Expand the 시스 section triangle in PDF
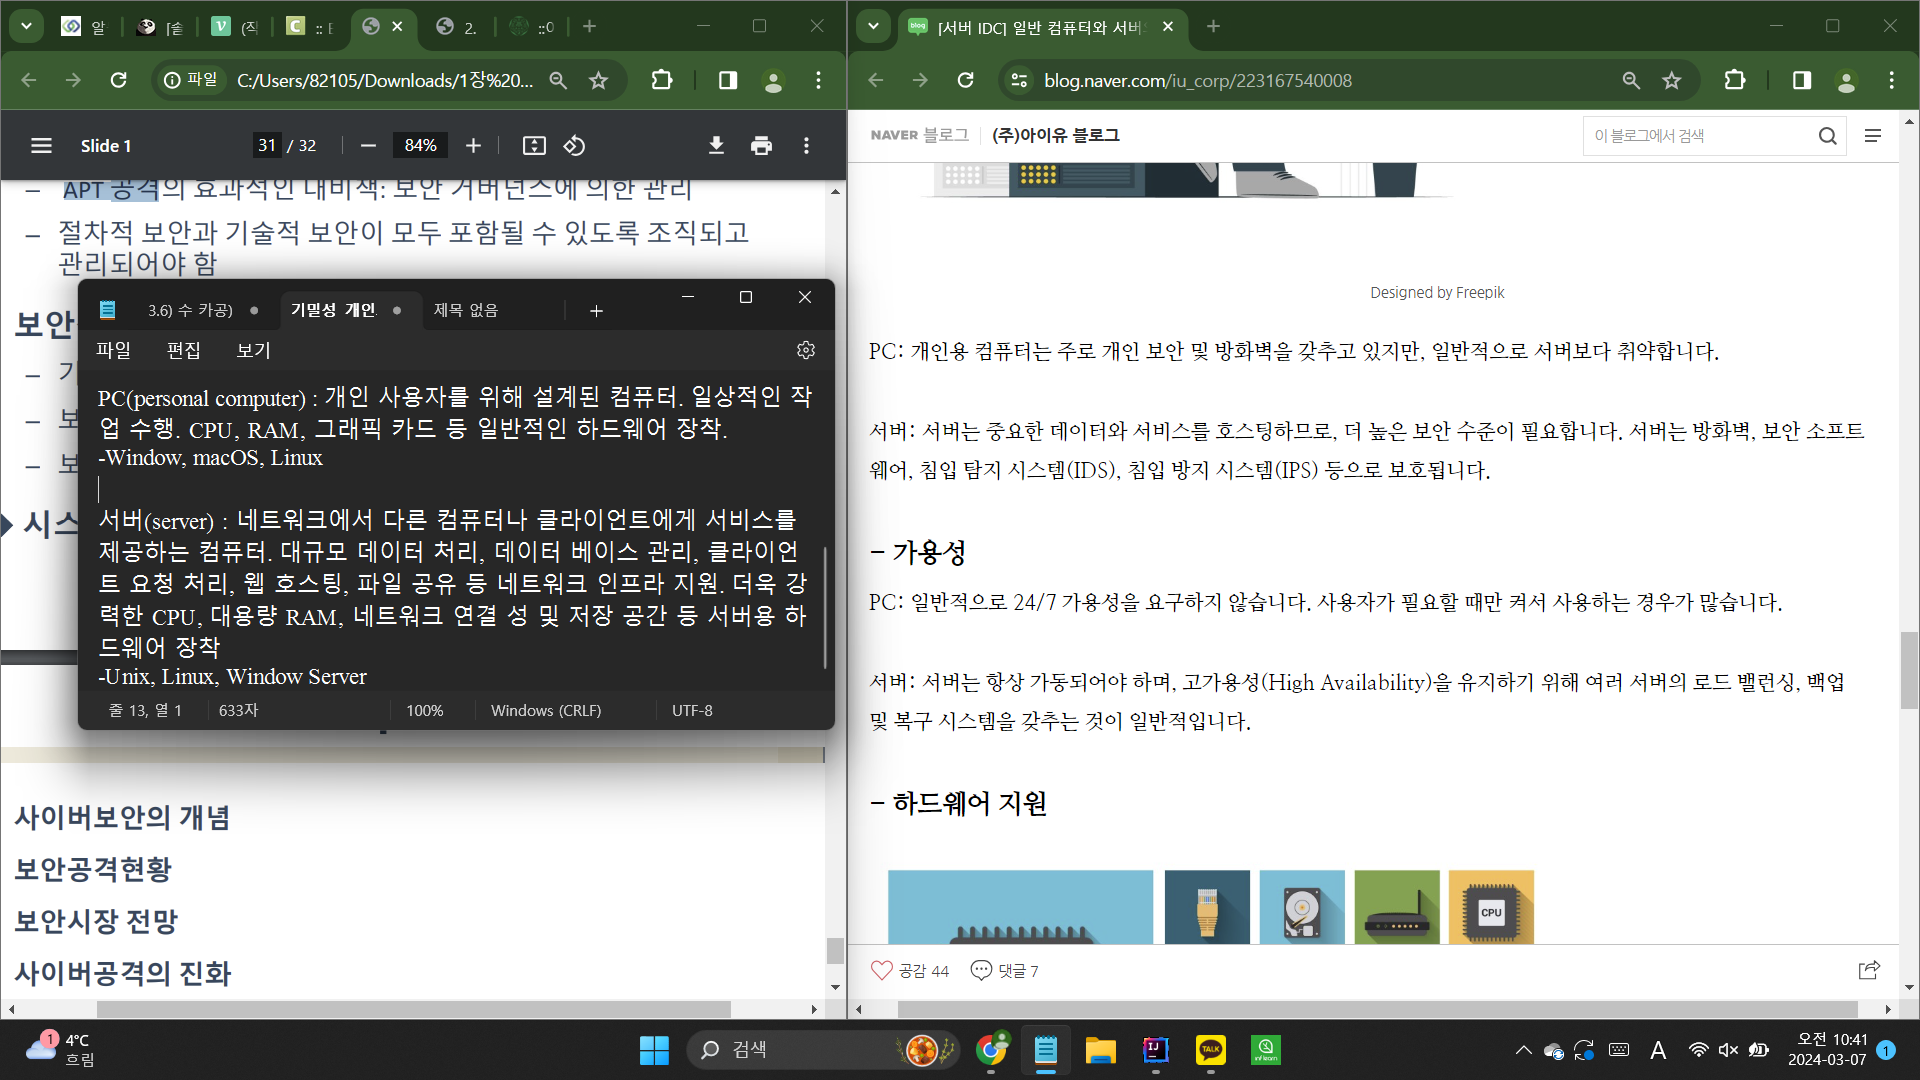The width and height of the screenshot is (1920, 1080). [x=7, y=524]
